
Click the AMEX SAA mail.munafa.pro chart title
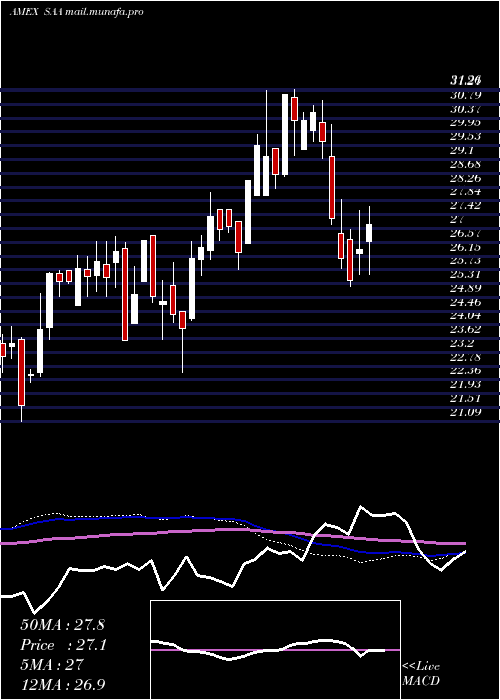click(x=76, y=12)
